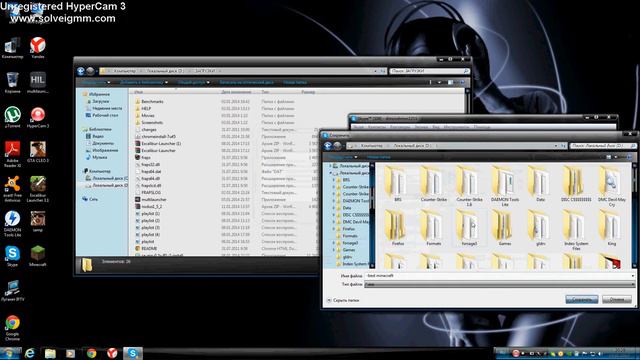The height and width of the screenshot is (360, 640).
Task: Open the Counter-Strike 1.6 folder thumbnail
Action: (x=469, y=186)
